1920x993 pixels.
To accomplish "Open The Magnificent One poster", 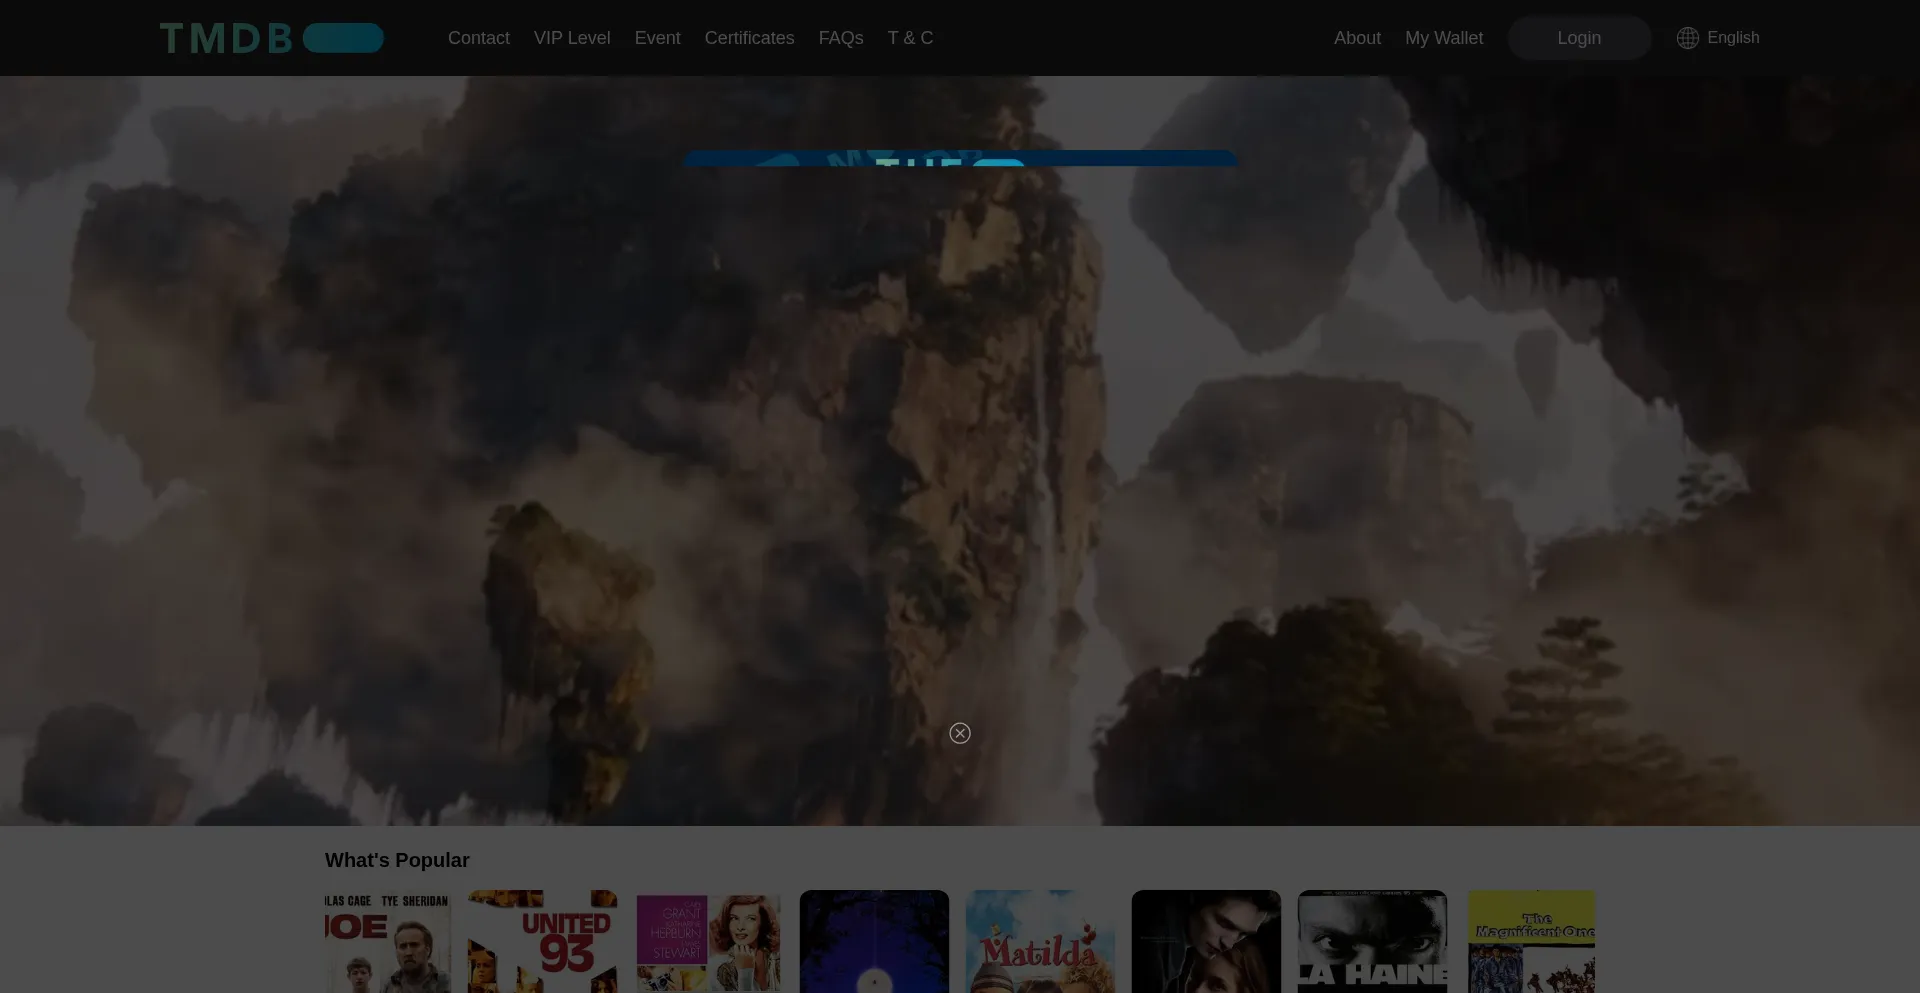I will point(1530,941).
